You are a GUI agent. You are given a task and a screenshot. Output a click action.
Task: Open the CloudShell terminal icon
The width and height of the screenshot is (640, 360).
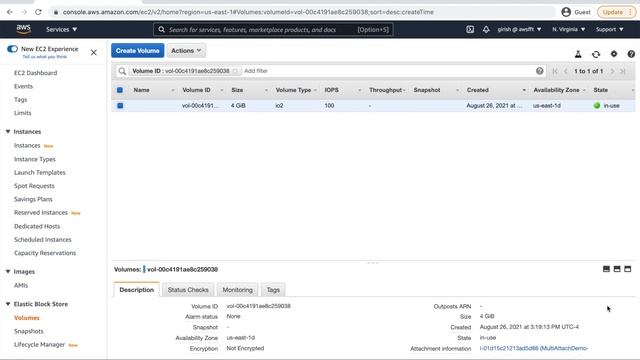(x=470, y=29)
